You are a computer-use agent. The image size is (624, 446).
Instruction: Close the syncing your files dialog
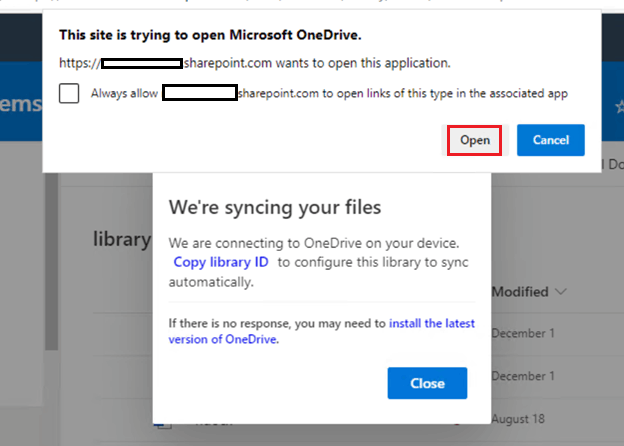tap(427, 383)
